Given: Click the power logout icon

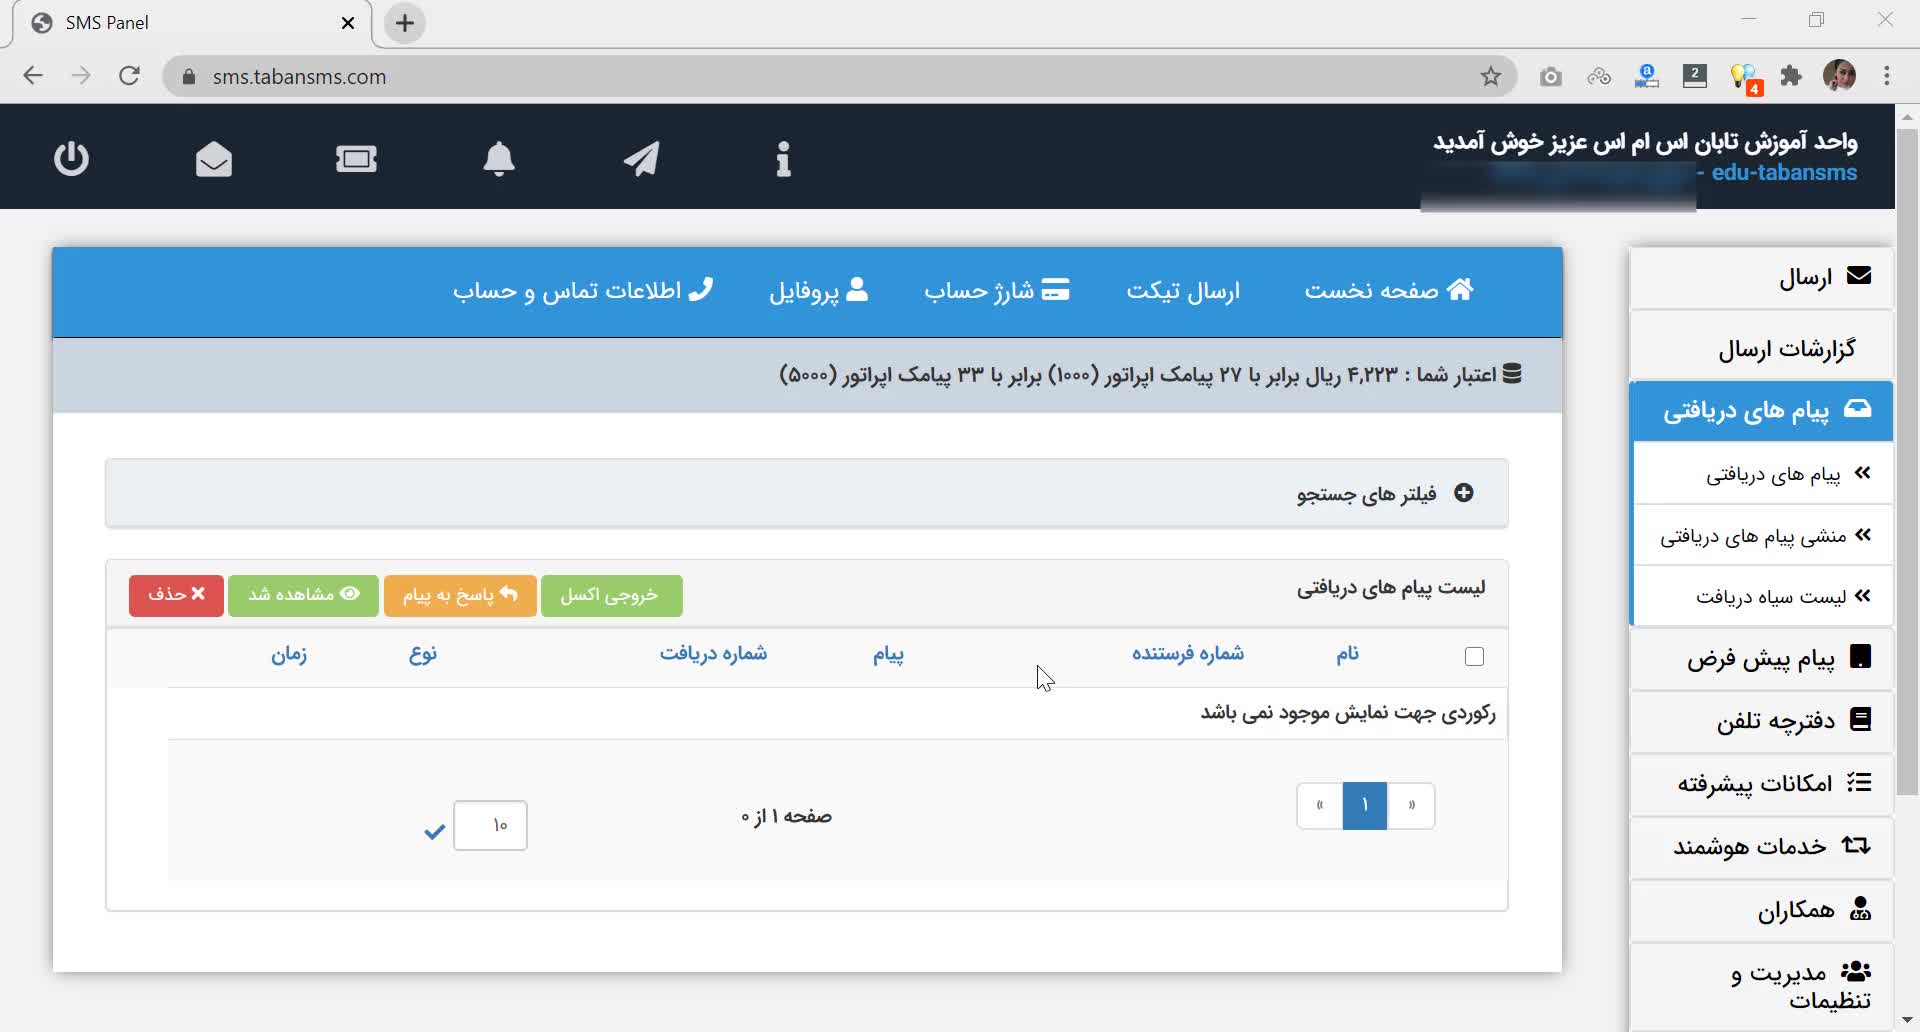Looking at the screenshot, I should (x=71, y=159).
